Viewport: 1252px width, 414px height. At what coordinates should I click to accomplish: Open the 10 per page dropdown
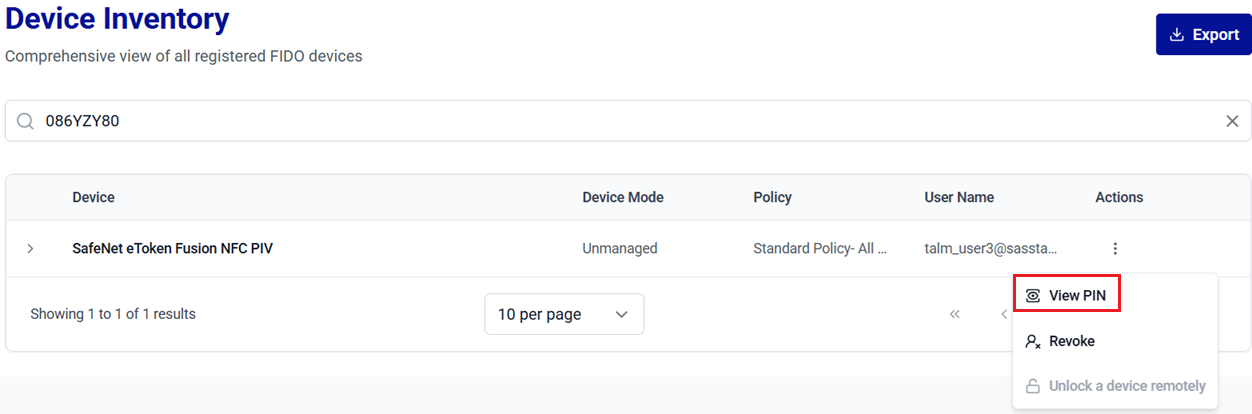[564, 314]
